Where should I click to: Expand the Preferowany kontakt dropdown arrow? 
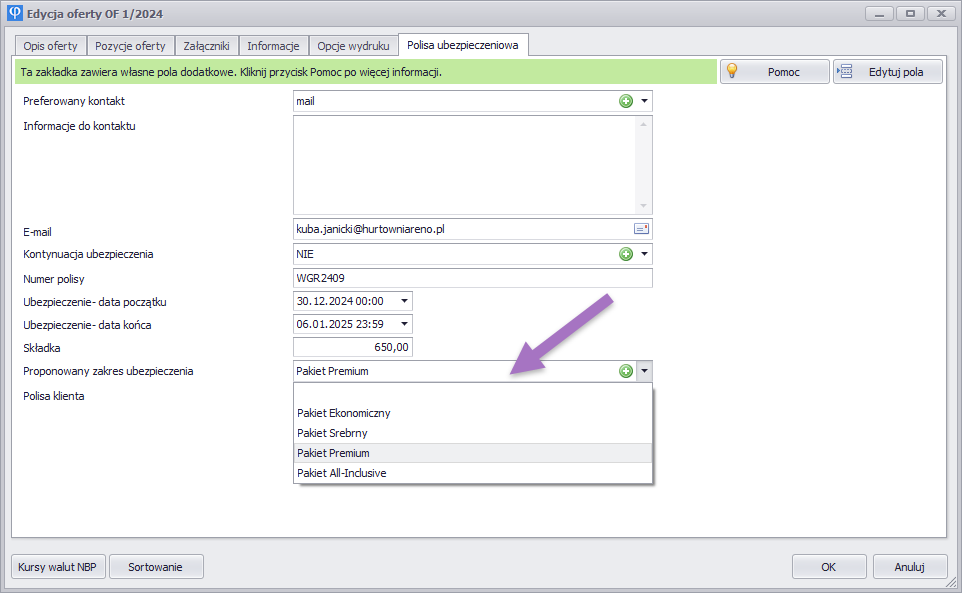pos(645,101)
